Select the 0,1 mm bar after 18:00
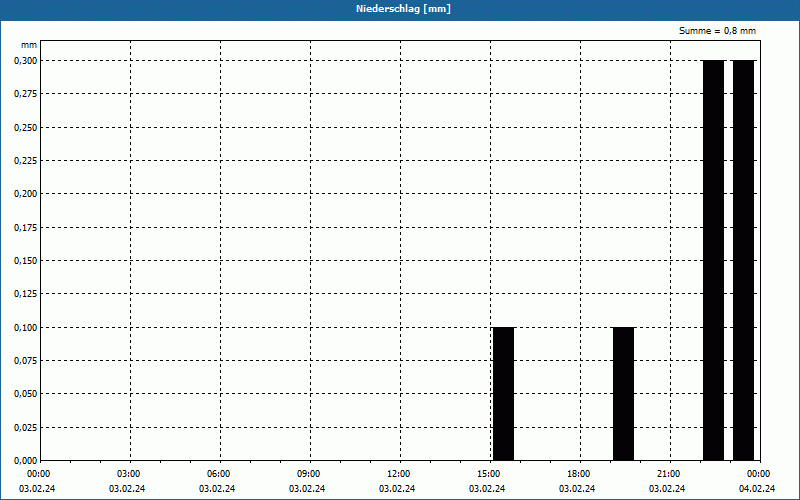The height and width of the screenshot is (500, 800). click(623, 394)
